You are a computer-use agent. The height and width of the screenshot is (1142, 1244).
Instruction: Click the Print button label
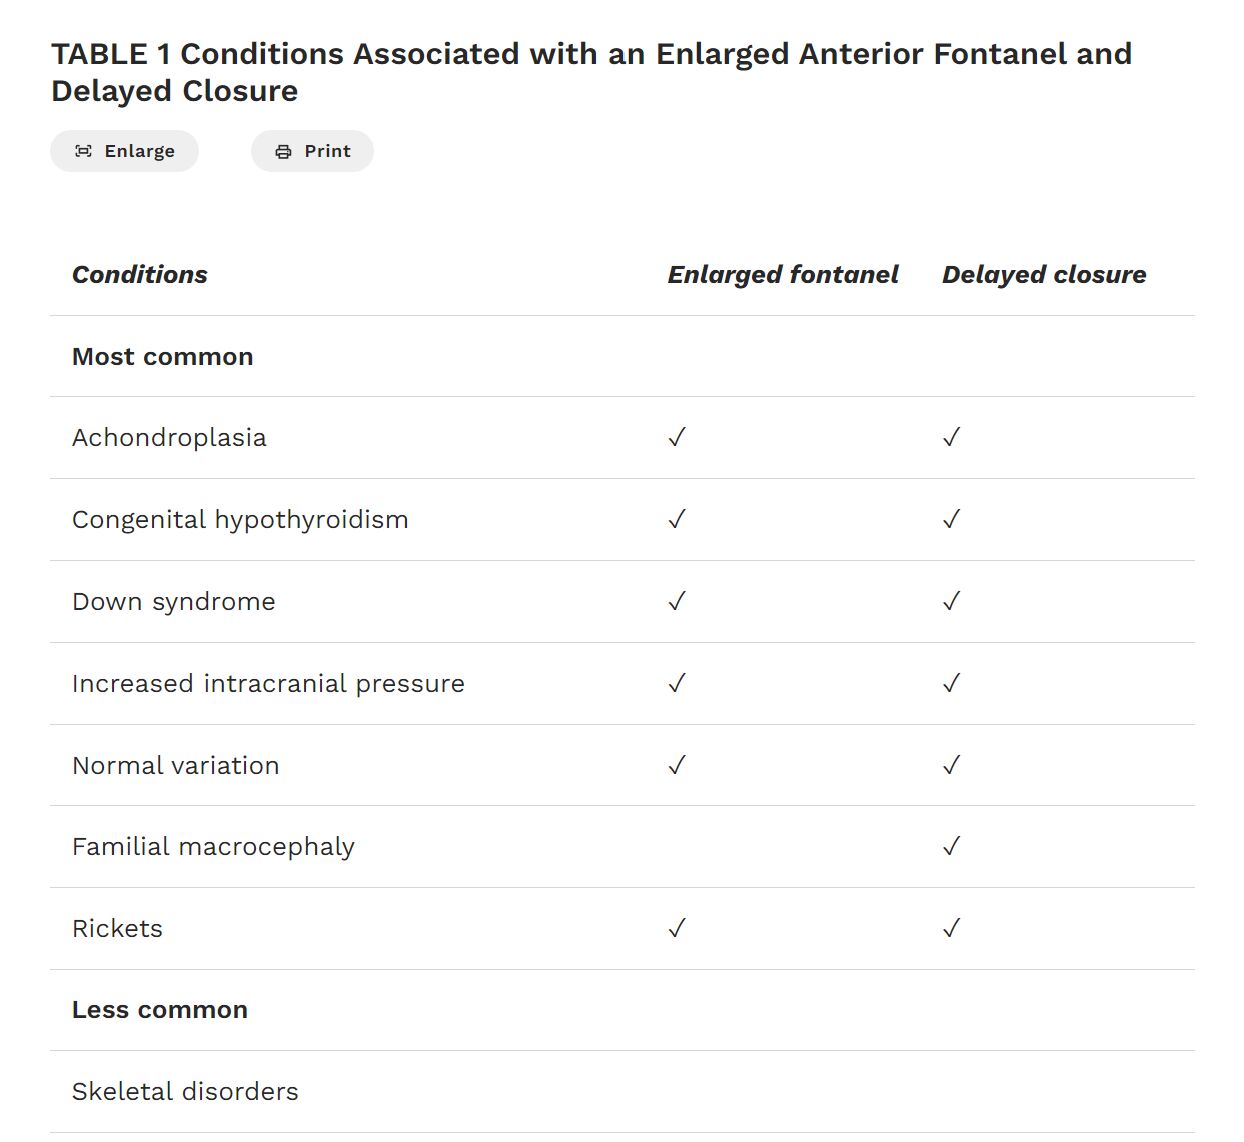(x=327, y=151)
